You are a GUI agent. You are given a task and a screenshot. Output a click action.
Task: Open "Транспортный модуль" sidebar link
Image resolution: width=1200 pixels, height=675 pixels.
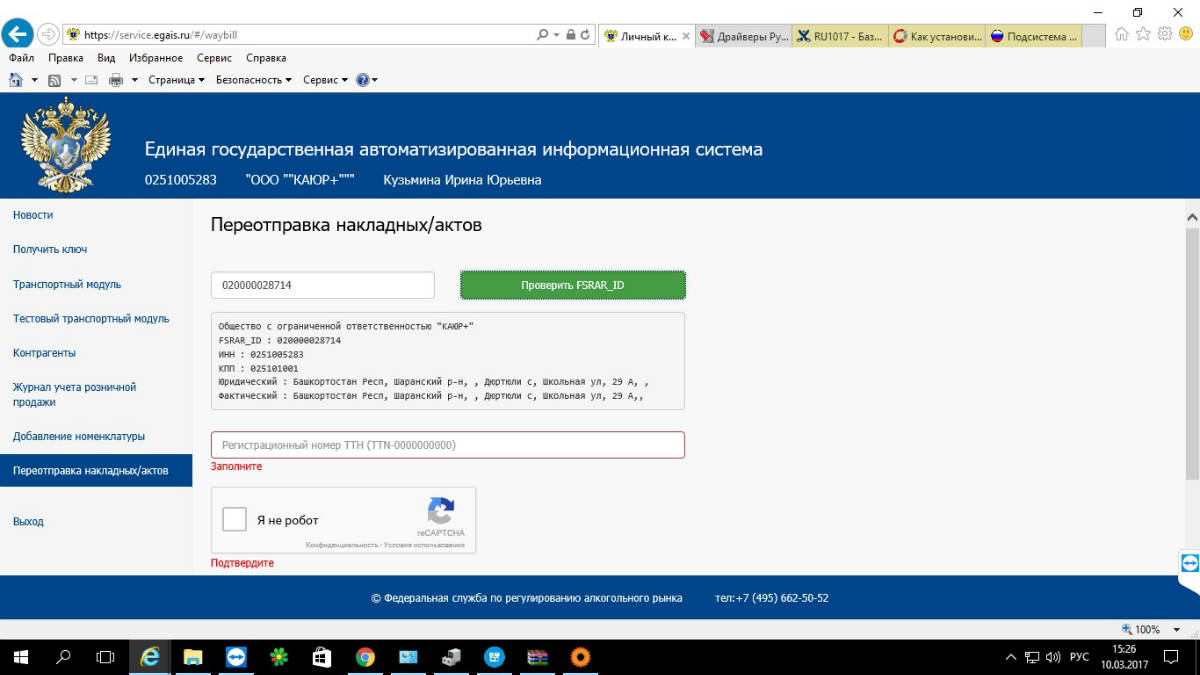(67, 284)
